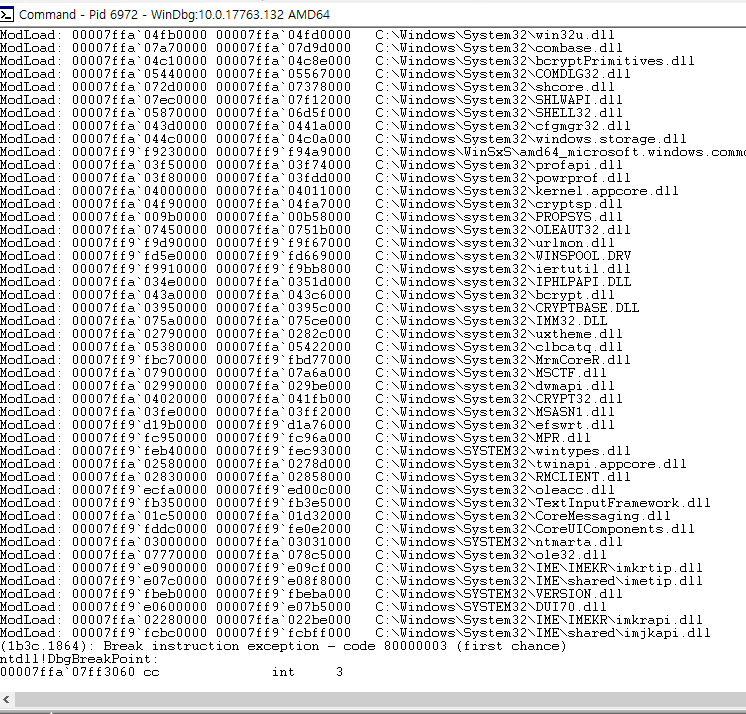Screen dimensions: 746x714
Task: Click the 'int 3' disassembly instruction
Action: point(307,672)
